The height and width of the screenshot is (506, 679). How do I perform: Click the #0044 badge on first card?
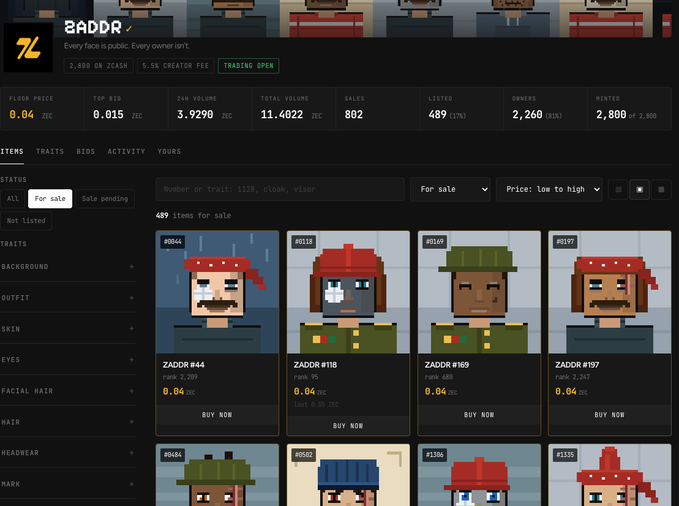tap(173, 241)
